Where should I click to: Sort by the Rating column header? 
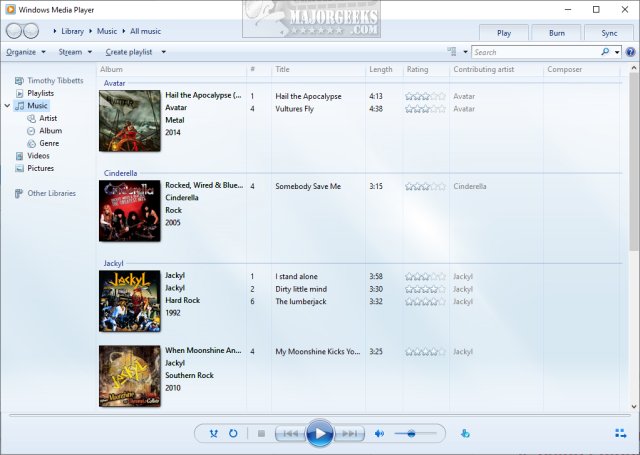click(427, 69)
